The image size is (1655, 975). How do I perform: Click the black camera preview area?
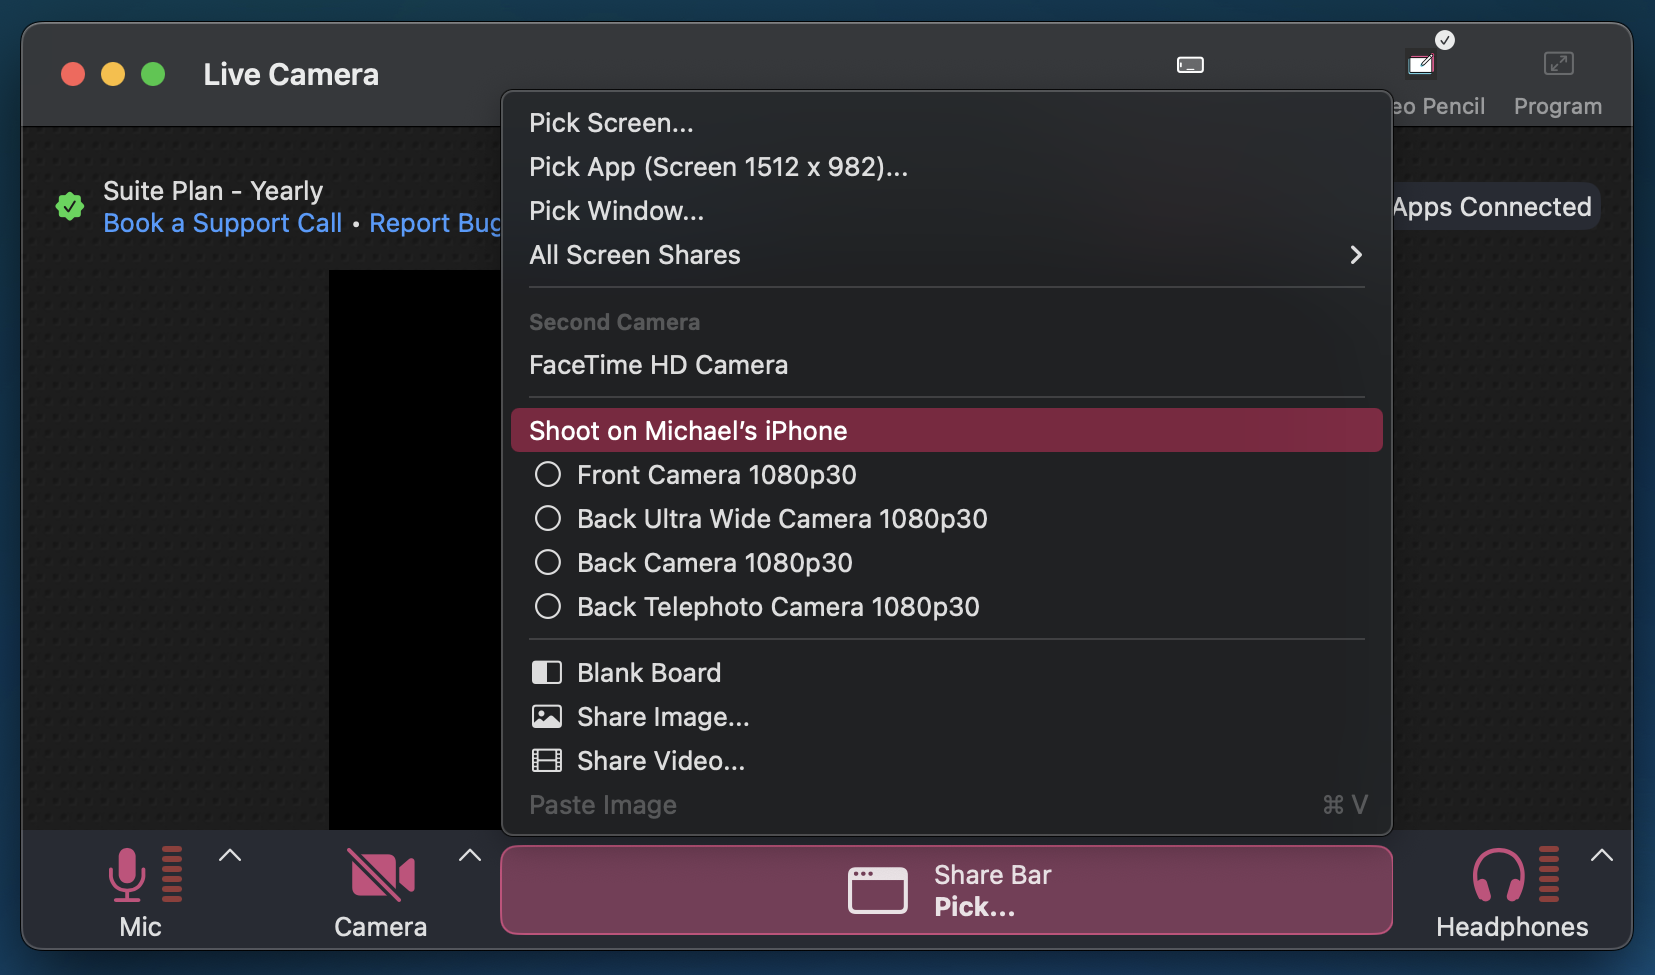click(x=415, y=550)
